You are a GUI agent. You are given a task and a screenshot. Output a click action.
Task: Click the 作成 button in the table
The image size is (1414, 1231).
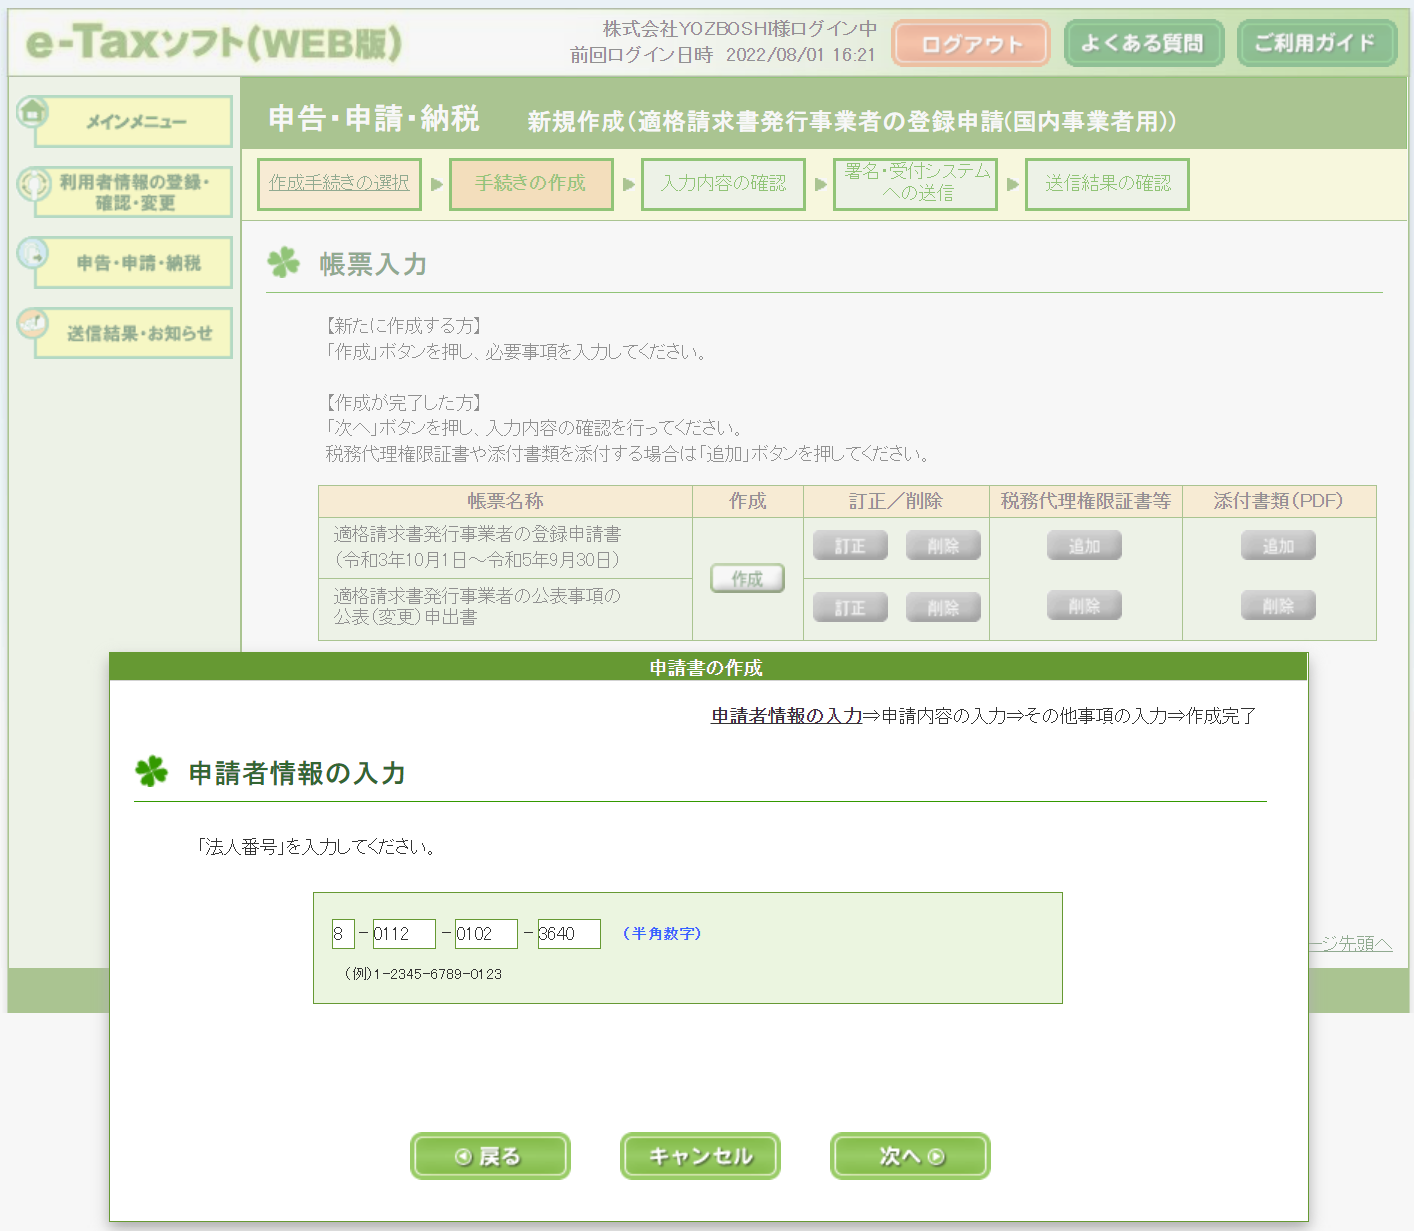(x=747, y=578)
